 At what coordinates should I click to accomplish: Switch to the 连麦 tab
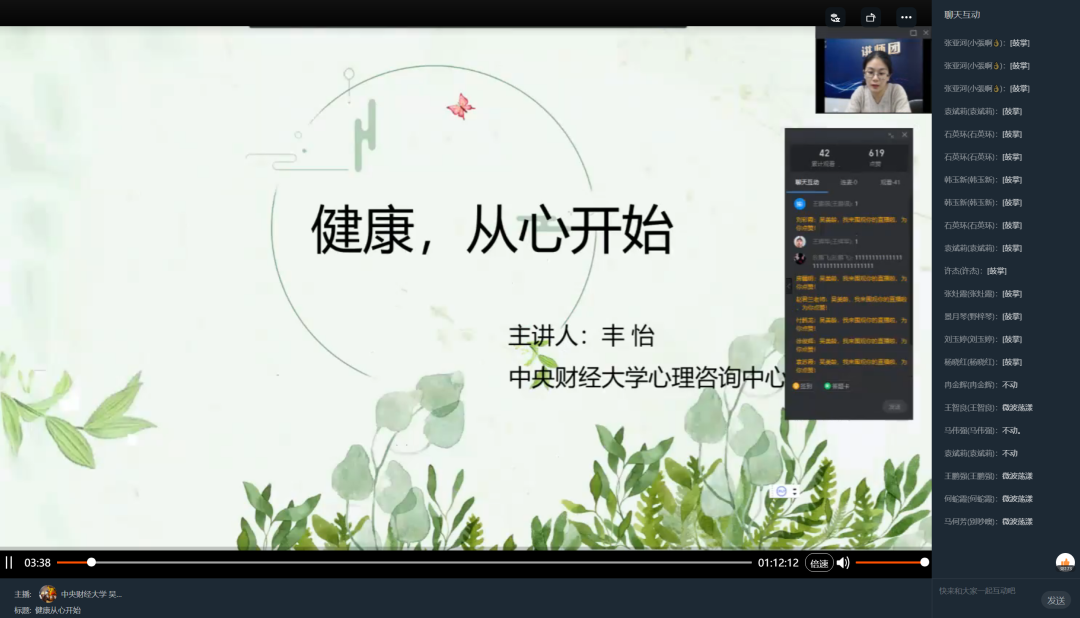point(849,183)
